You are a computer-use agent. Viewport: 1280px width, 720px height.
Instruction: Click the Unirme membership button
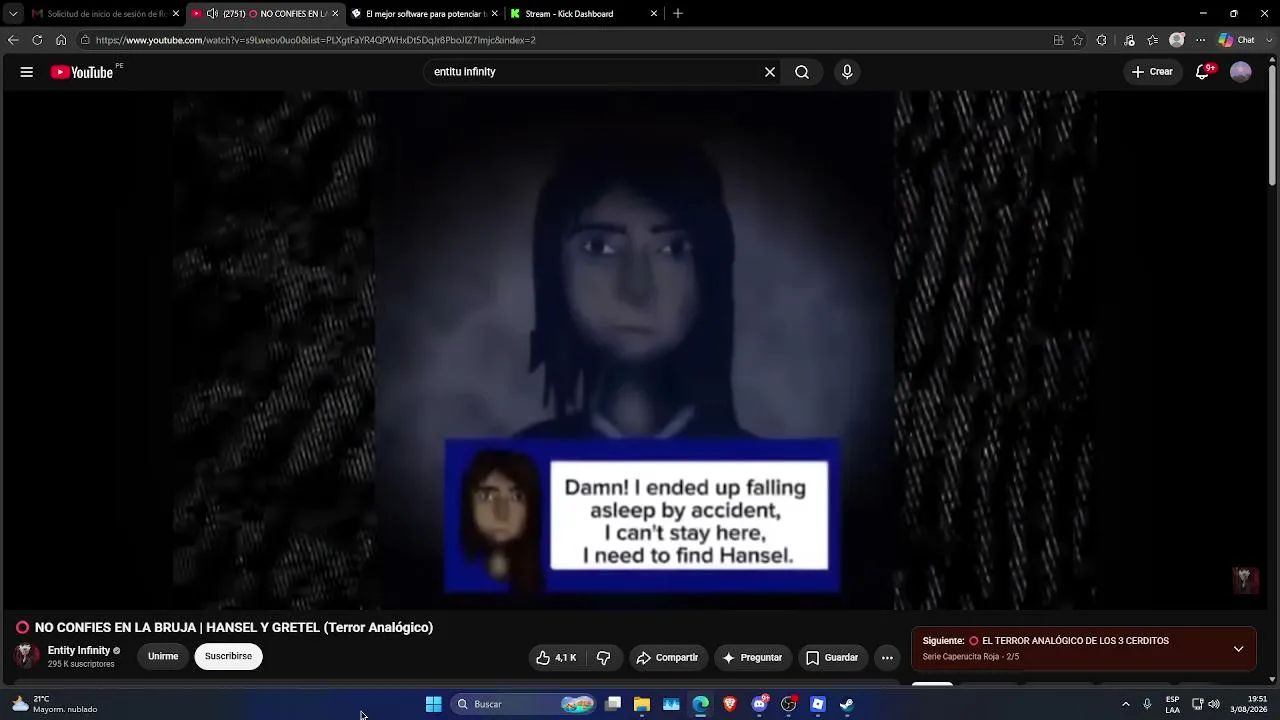coord(163,657)
